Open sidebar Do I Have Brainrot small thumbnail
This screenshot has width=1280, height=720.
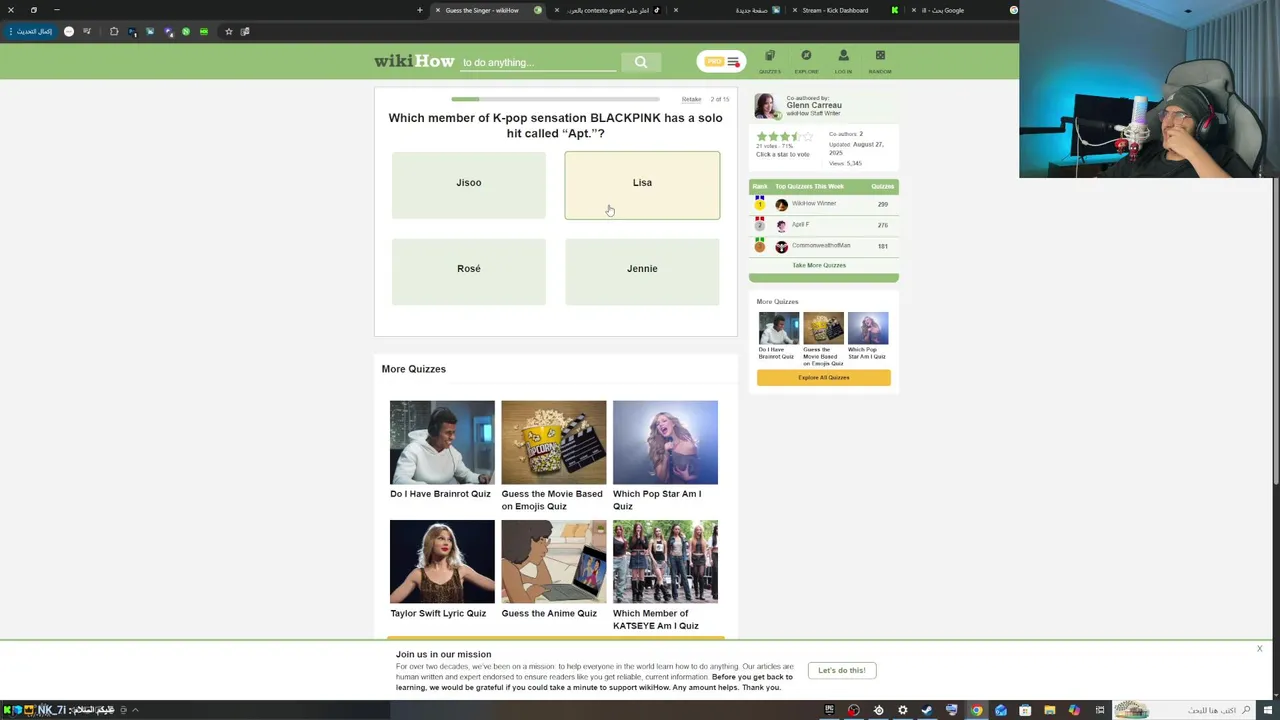[778, 328]
